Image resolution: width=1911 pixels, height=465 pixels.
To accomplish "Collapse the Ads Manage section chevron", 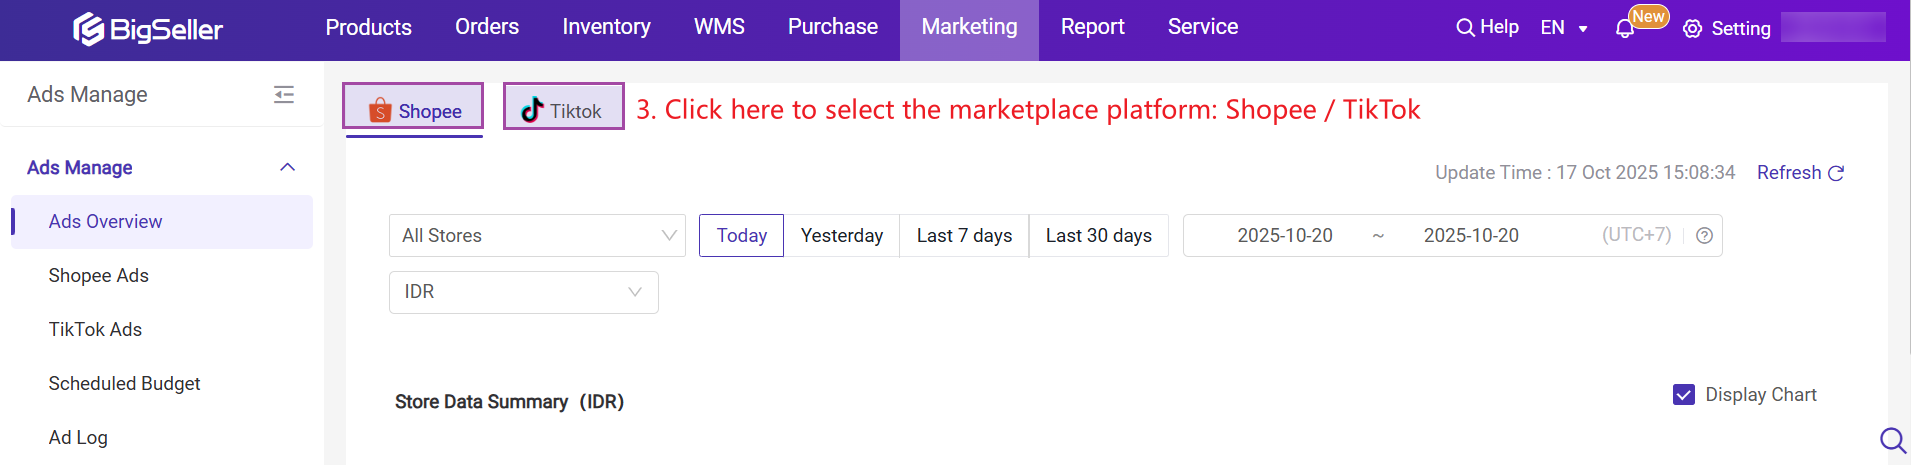I will [288, 168].
